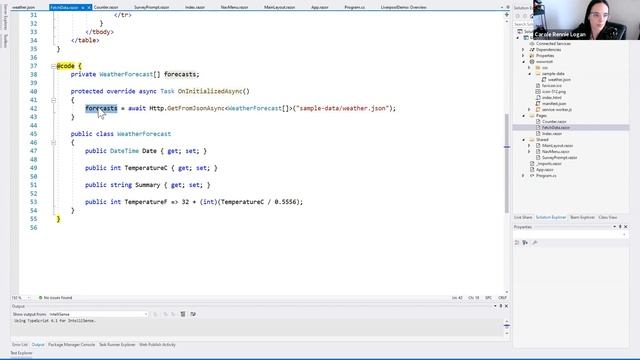
Task: Collapse the Pages folder node
Action: (x=524, y=116)
